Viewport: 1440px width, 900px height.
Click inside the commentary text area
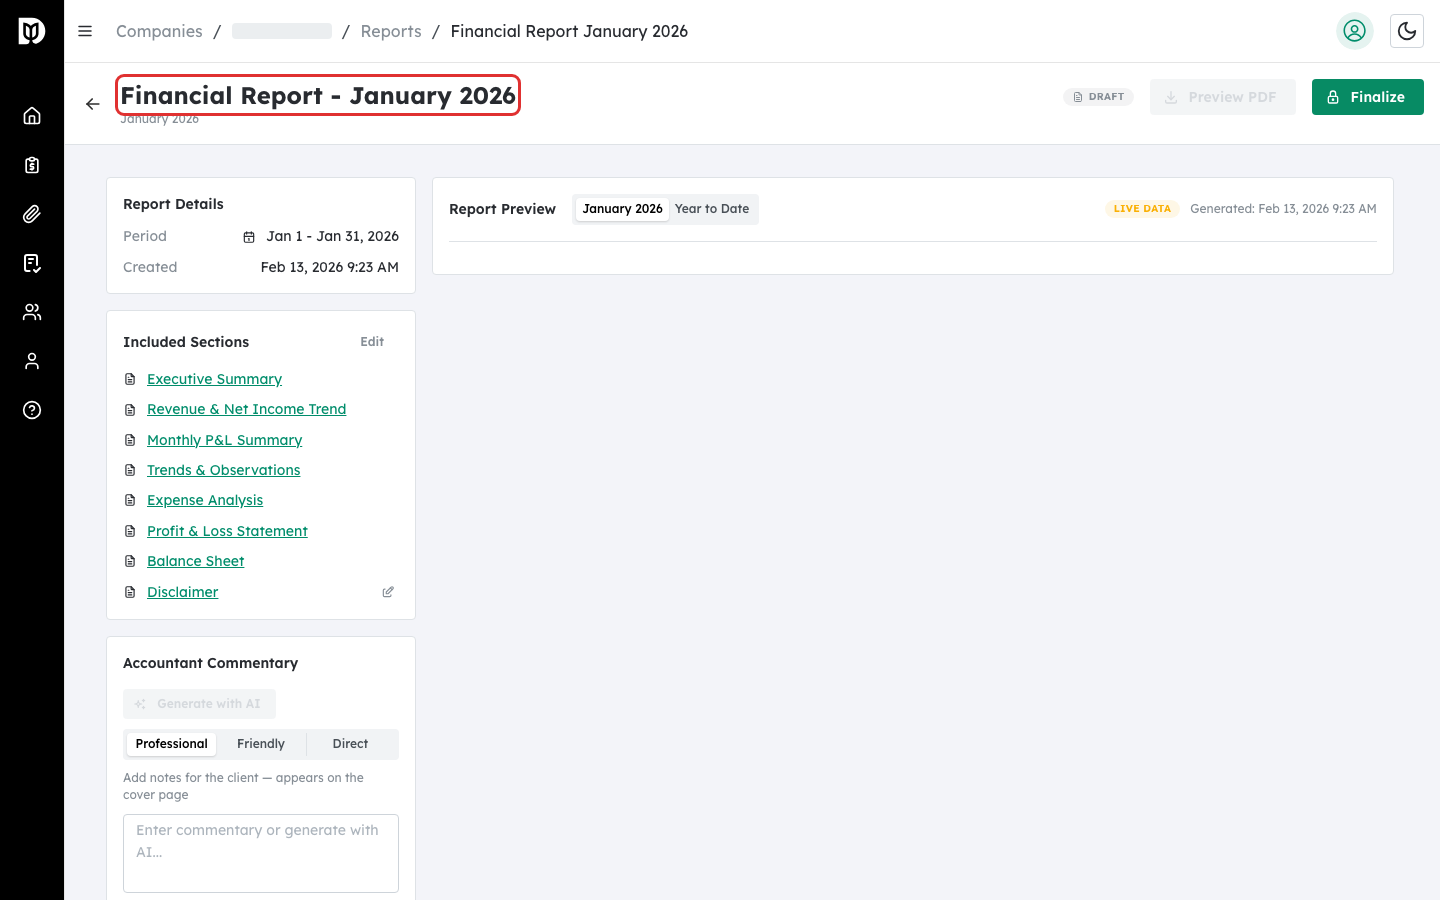tap(260, 853)
